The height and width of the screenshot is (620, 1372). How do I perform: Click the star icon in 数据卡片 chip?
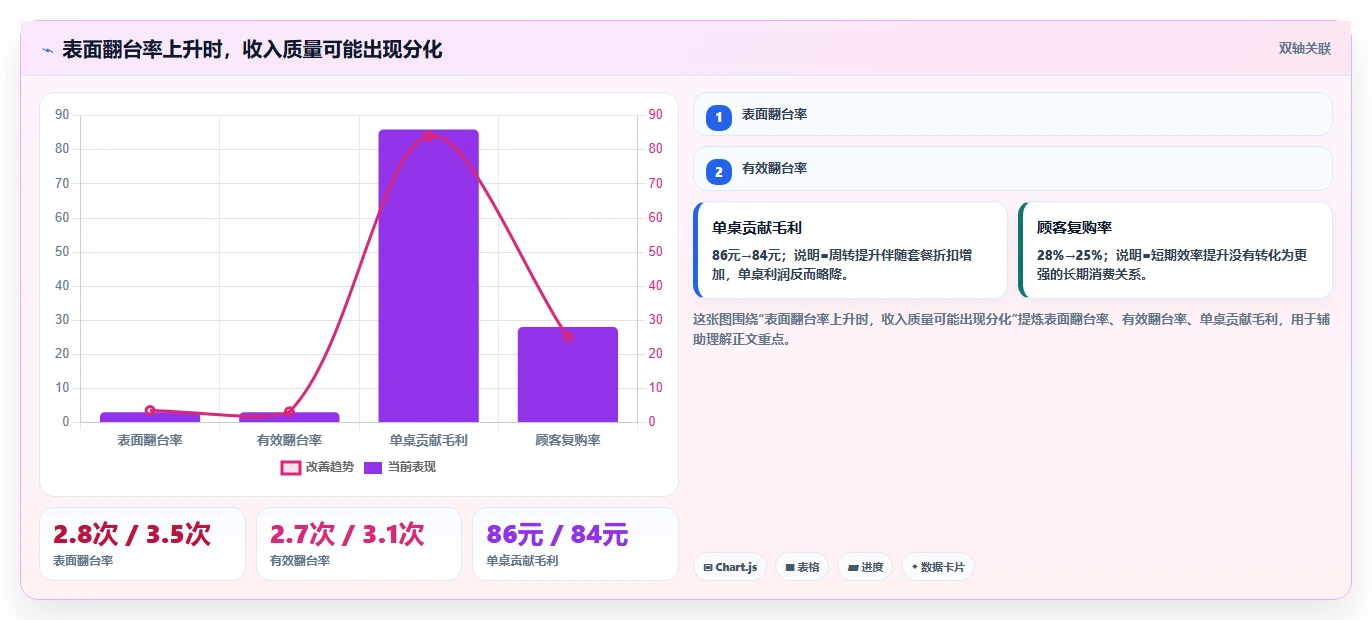point(914,567)
